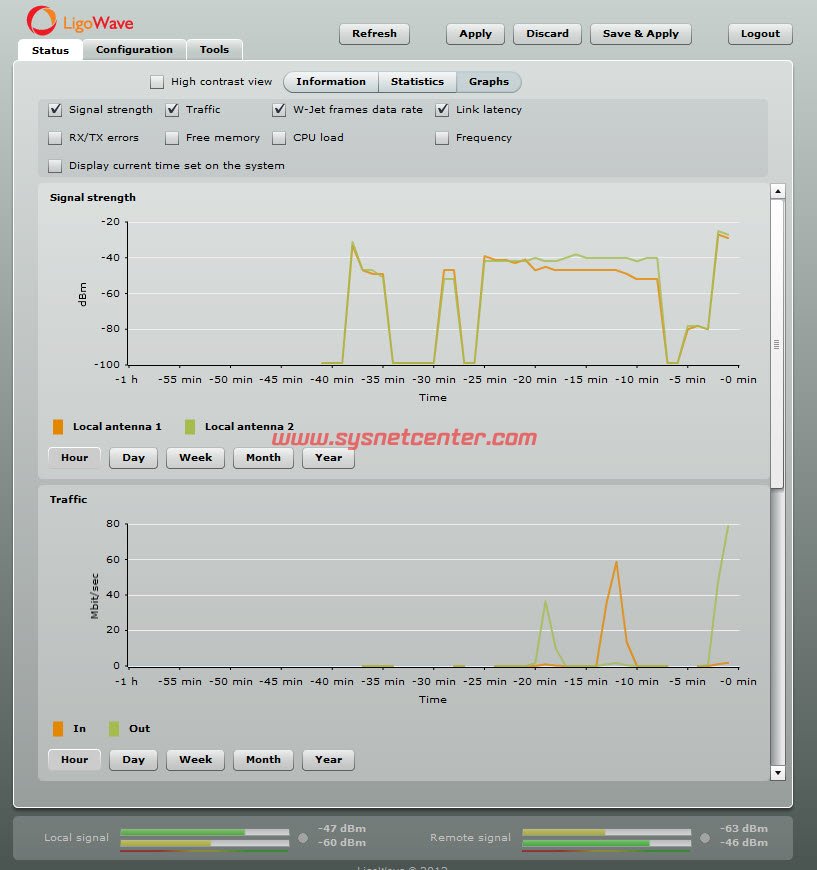Set Traffic graph range to Year
The width and height of the screenshot is (817, 870).
(x=328, y=760)
